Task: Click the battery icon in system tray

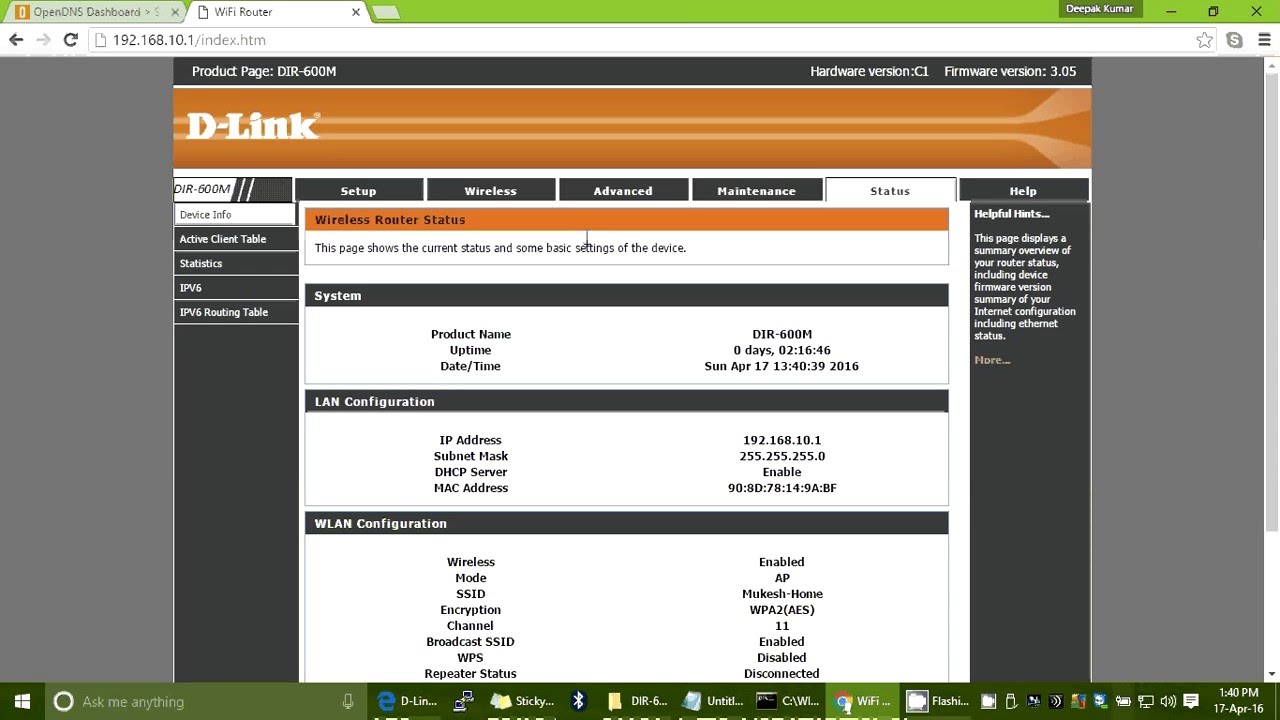Action: click(1123, 701)
